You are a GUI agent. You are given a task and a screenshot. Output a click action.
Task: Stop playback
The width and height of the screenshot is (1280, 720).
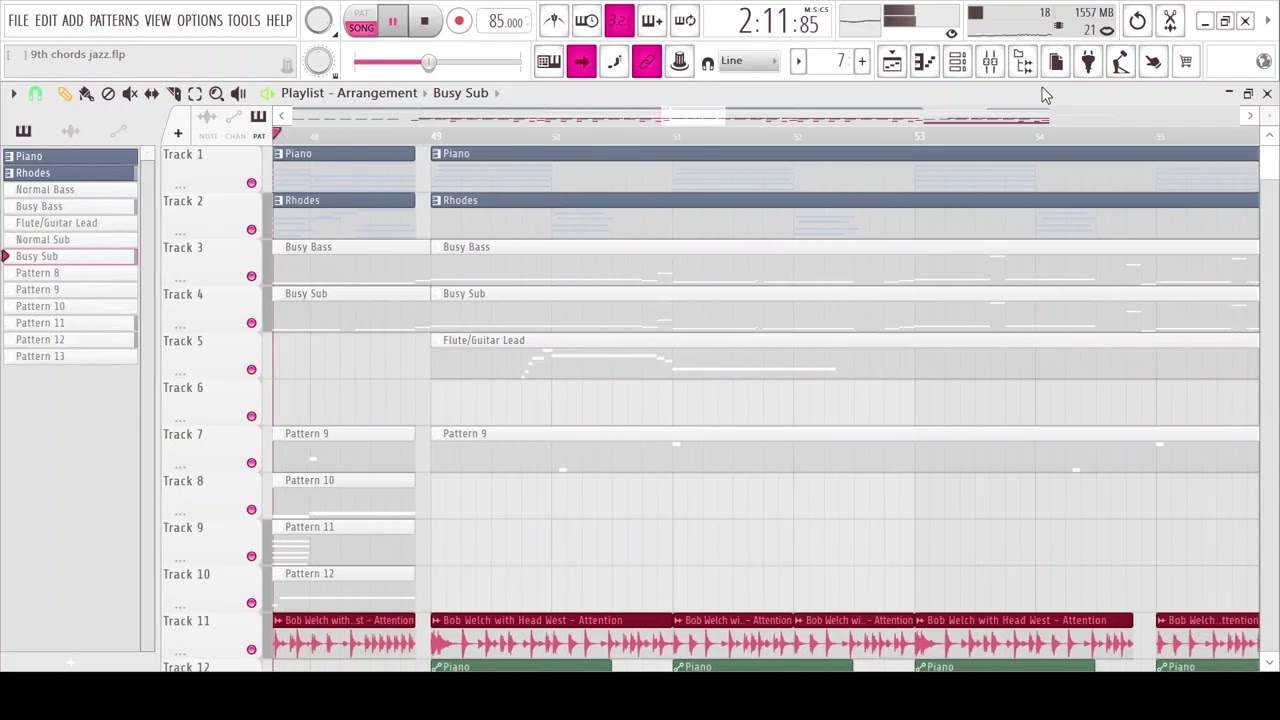424,21
